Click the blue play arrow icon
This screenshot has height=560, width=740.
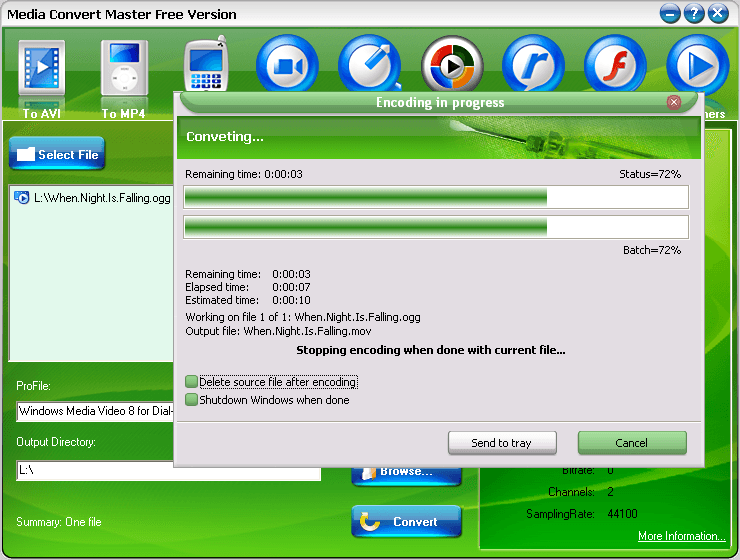(698, 64)
